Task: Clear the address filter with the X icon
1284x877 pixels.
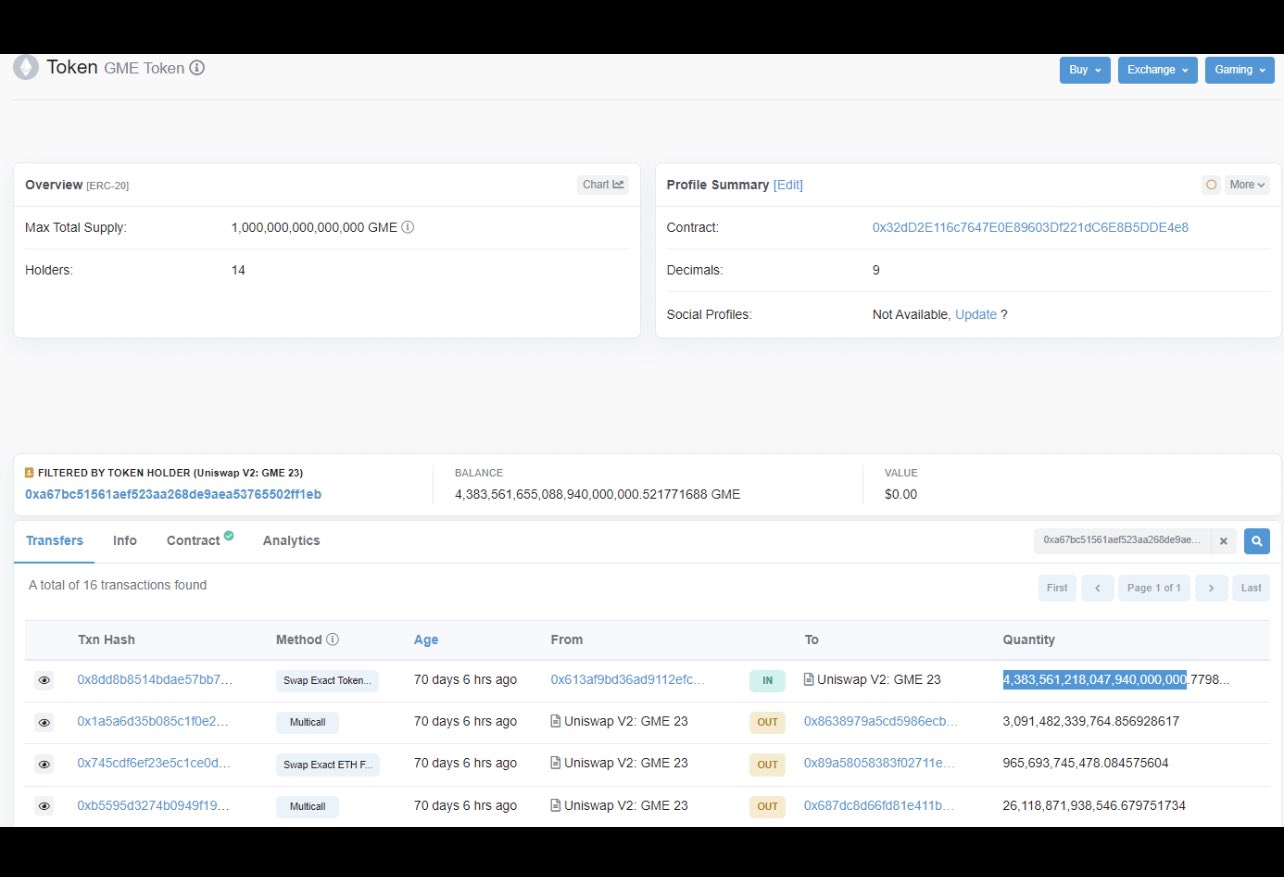Action: click(1223, 541)
